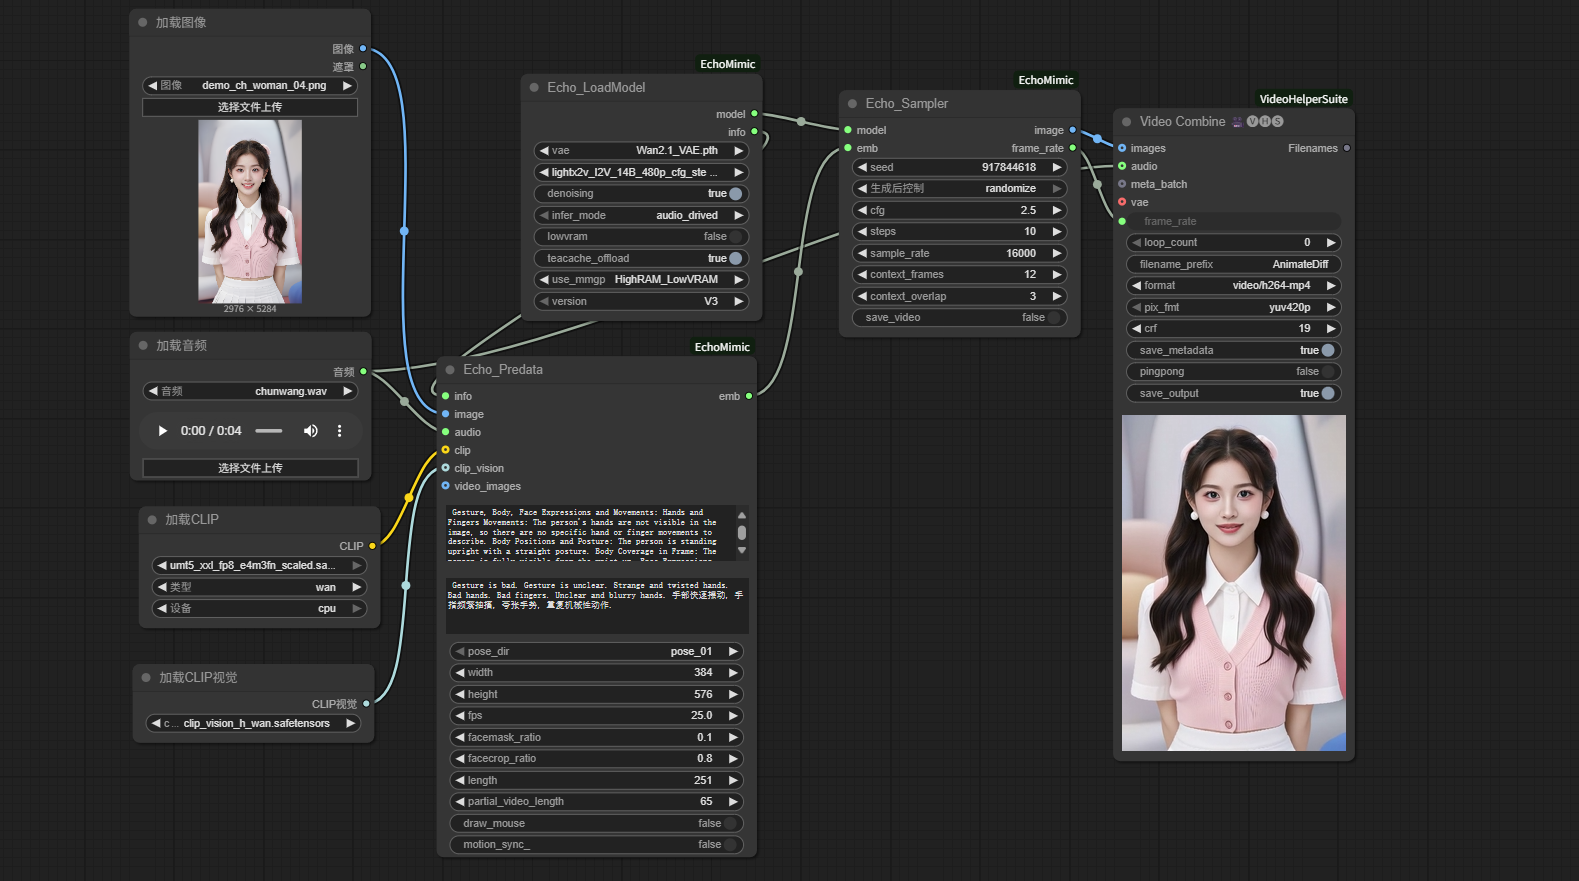Click the Echo_Predata emb output port

[x=748, y=396]
